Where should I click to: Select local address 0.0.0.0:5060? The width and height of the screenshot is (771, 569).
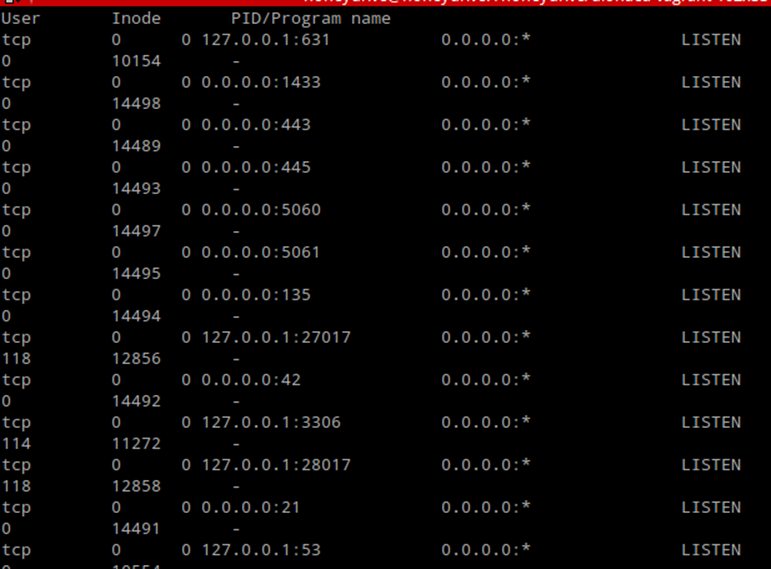tap(261, 210)
